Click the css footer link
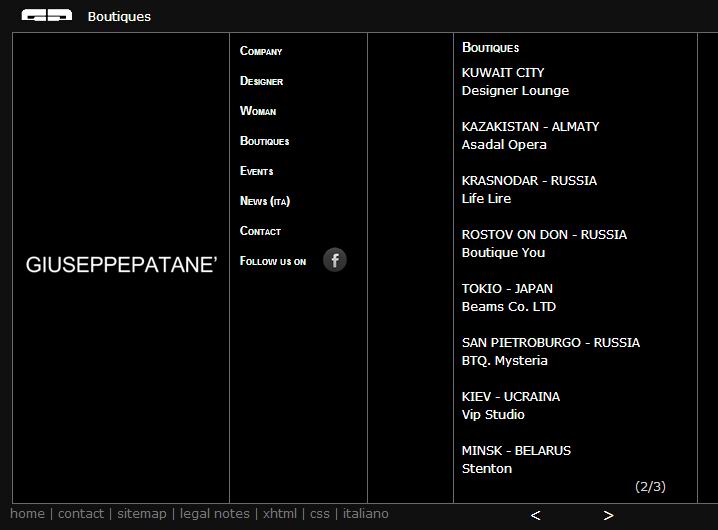This screenshot has height=530, width=718. 320,514
